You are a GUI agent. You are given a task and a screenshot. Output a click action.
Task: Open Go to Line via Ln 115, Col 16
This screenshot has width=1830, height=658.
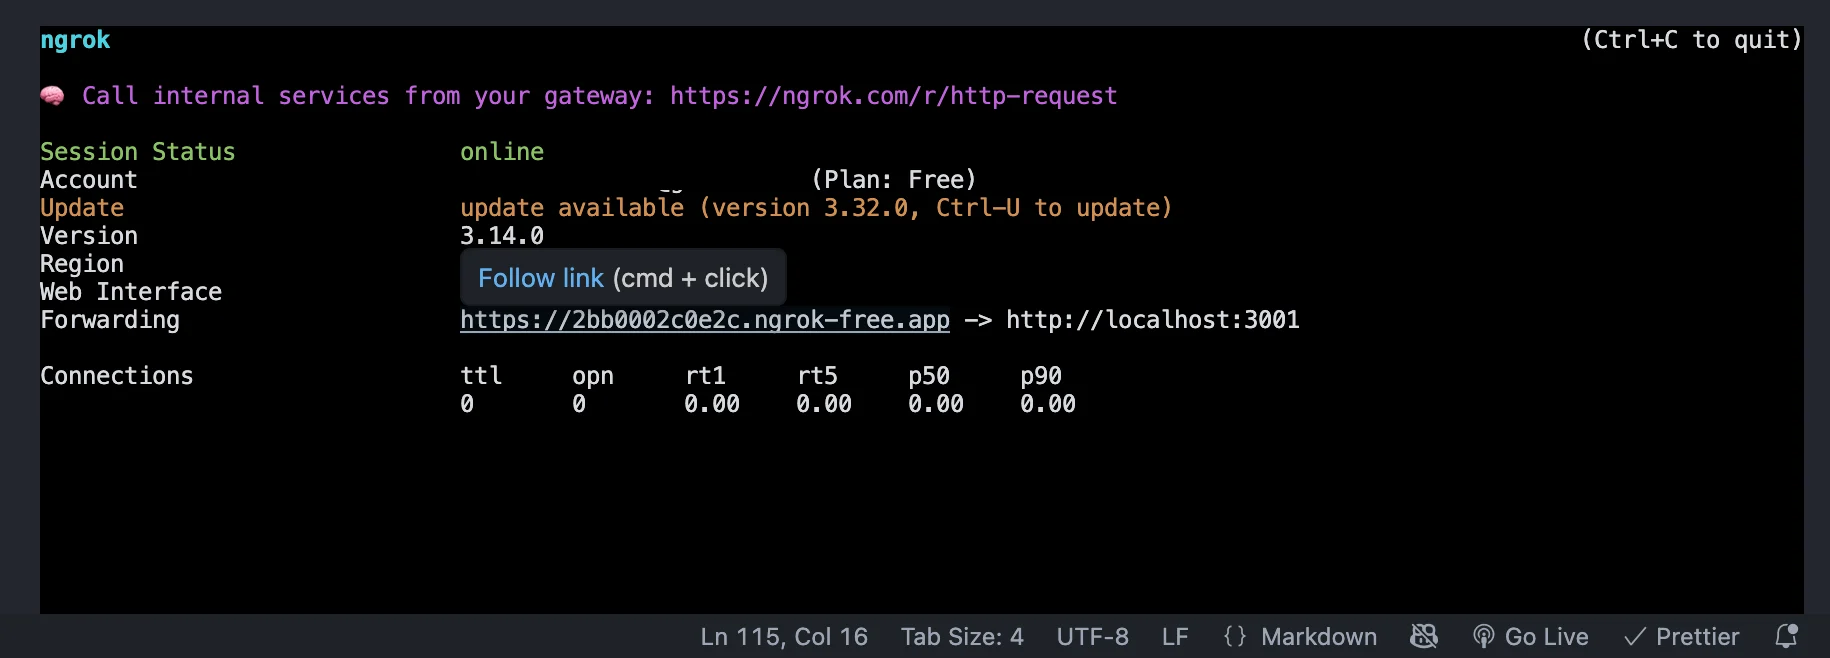coord(784,636)
